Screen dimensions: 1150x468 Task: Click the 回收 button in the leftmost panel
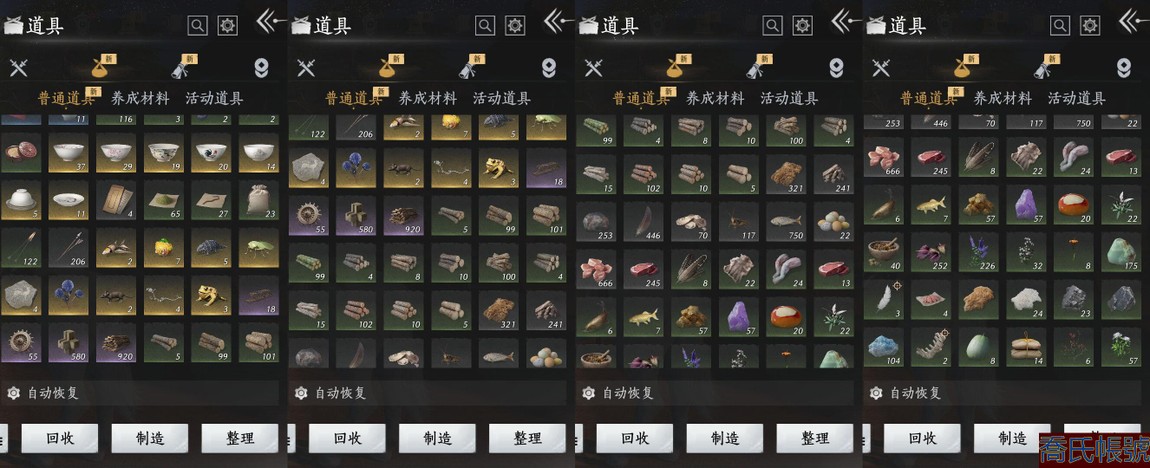59,439
